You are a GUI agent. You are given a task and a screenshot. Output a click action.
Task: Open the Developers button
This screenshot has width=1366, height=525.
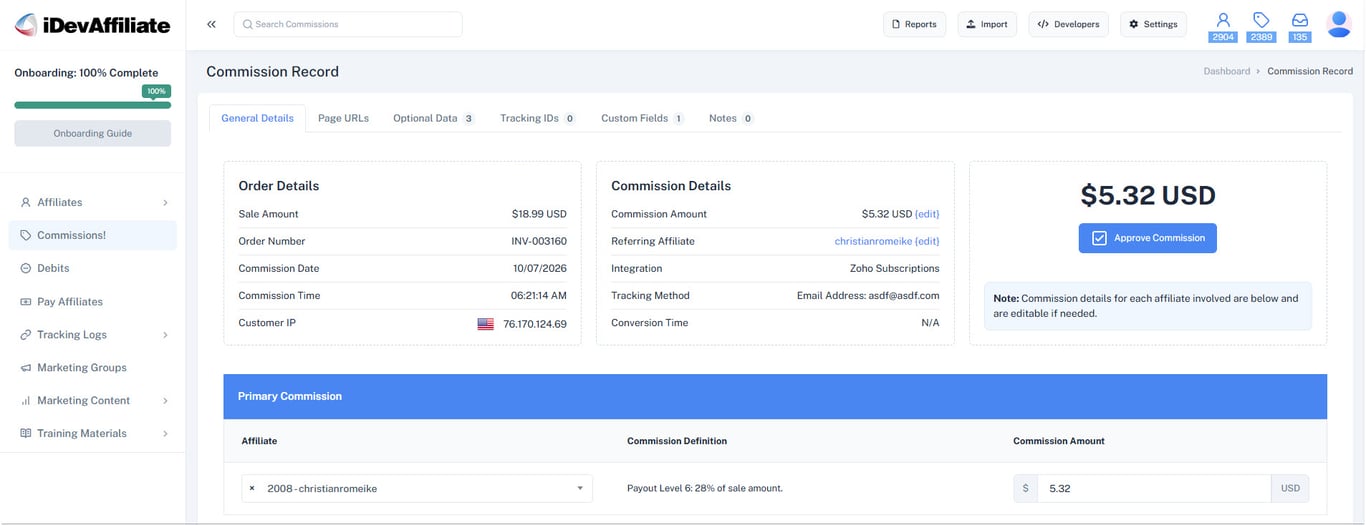pos(1068,24)
